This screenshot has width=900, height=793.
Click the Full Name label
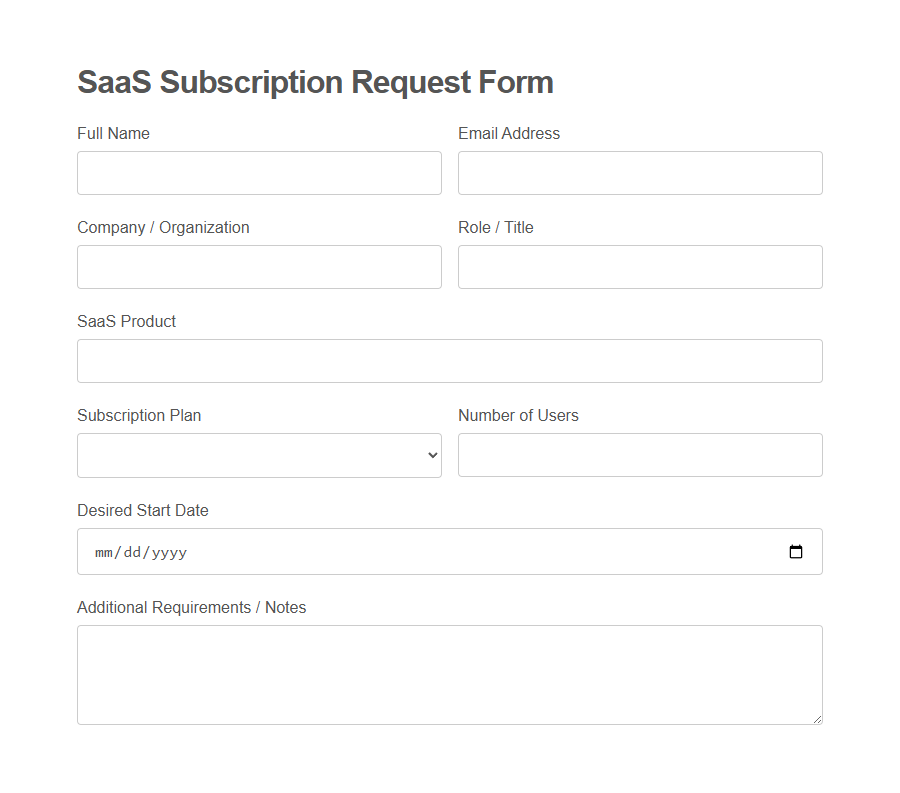(x=113, y=133)
